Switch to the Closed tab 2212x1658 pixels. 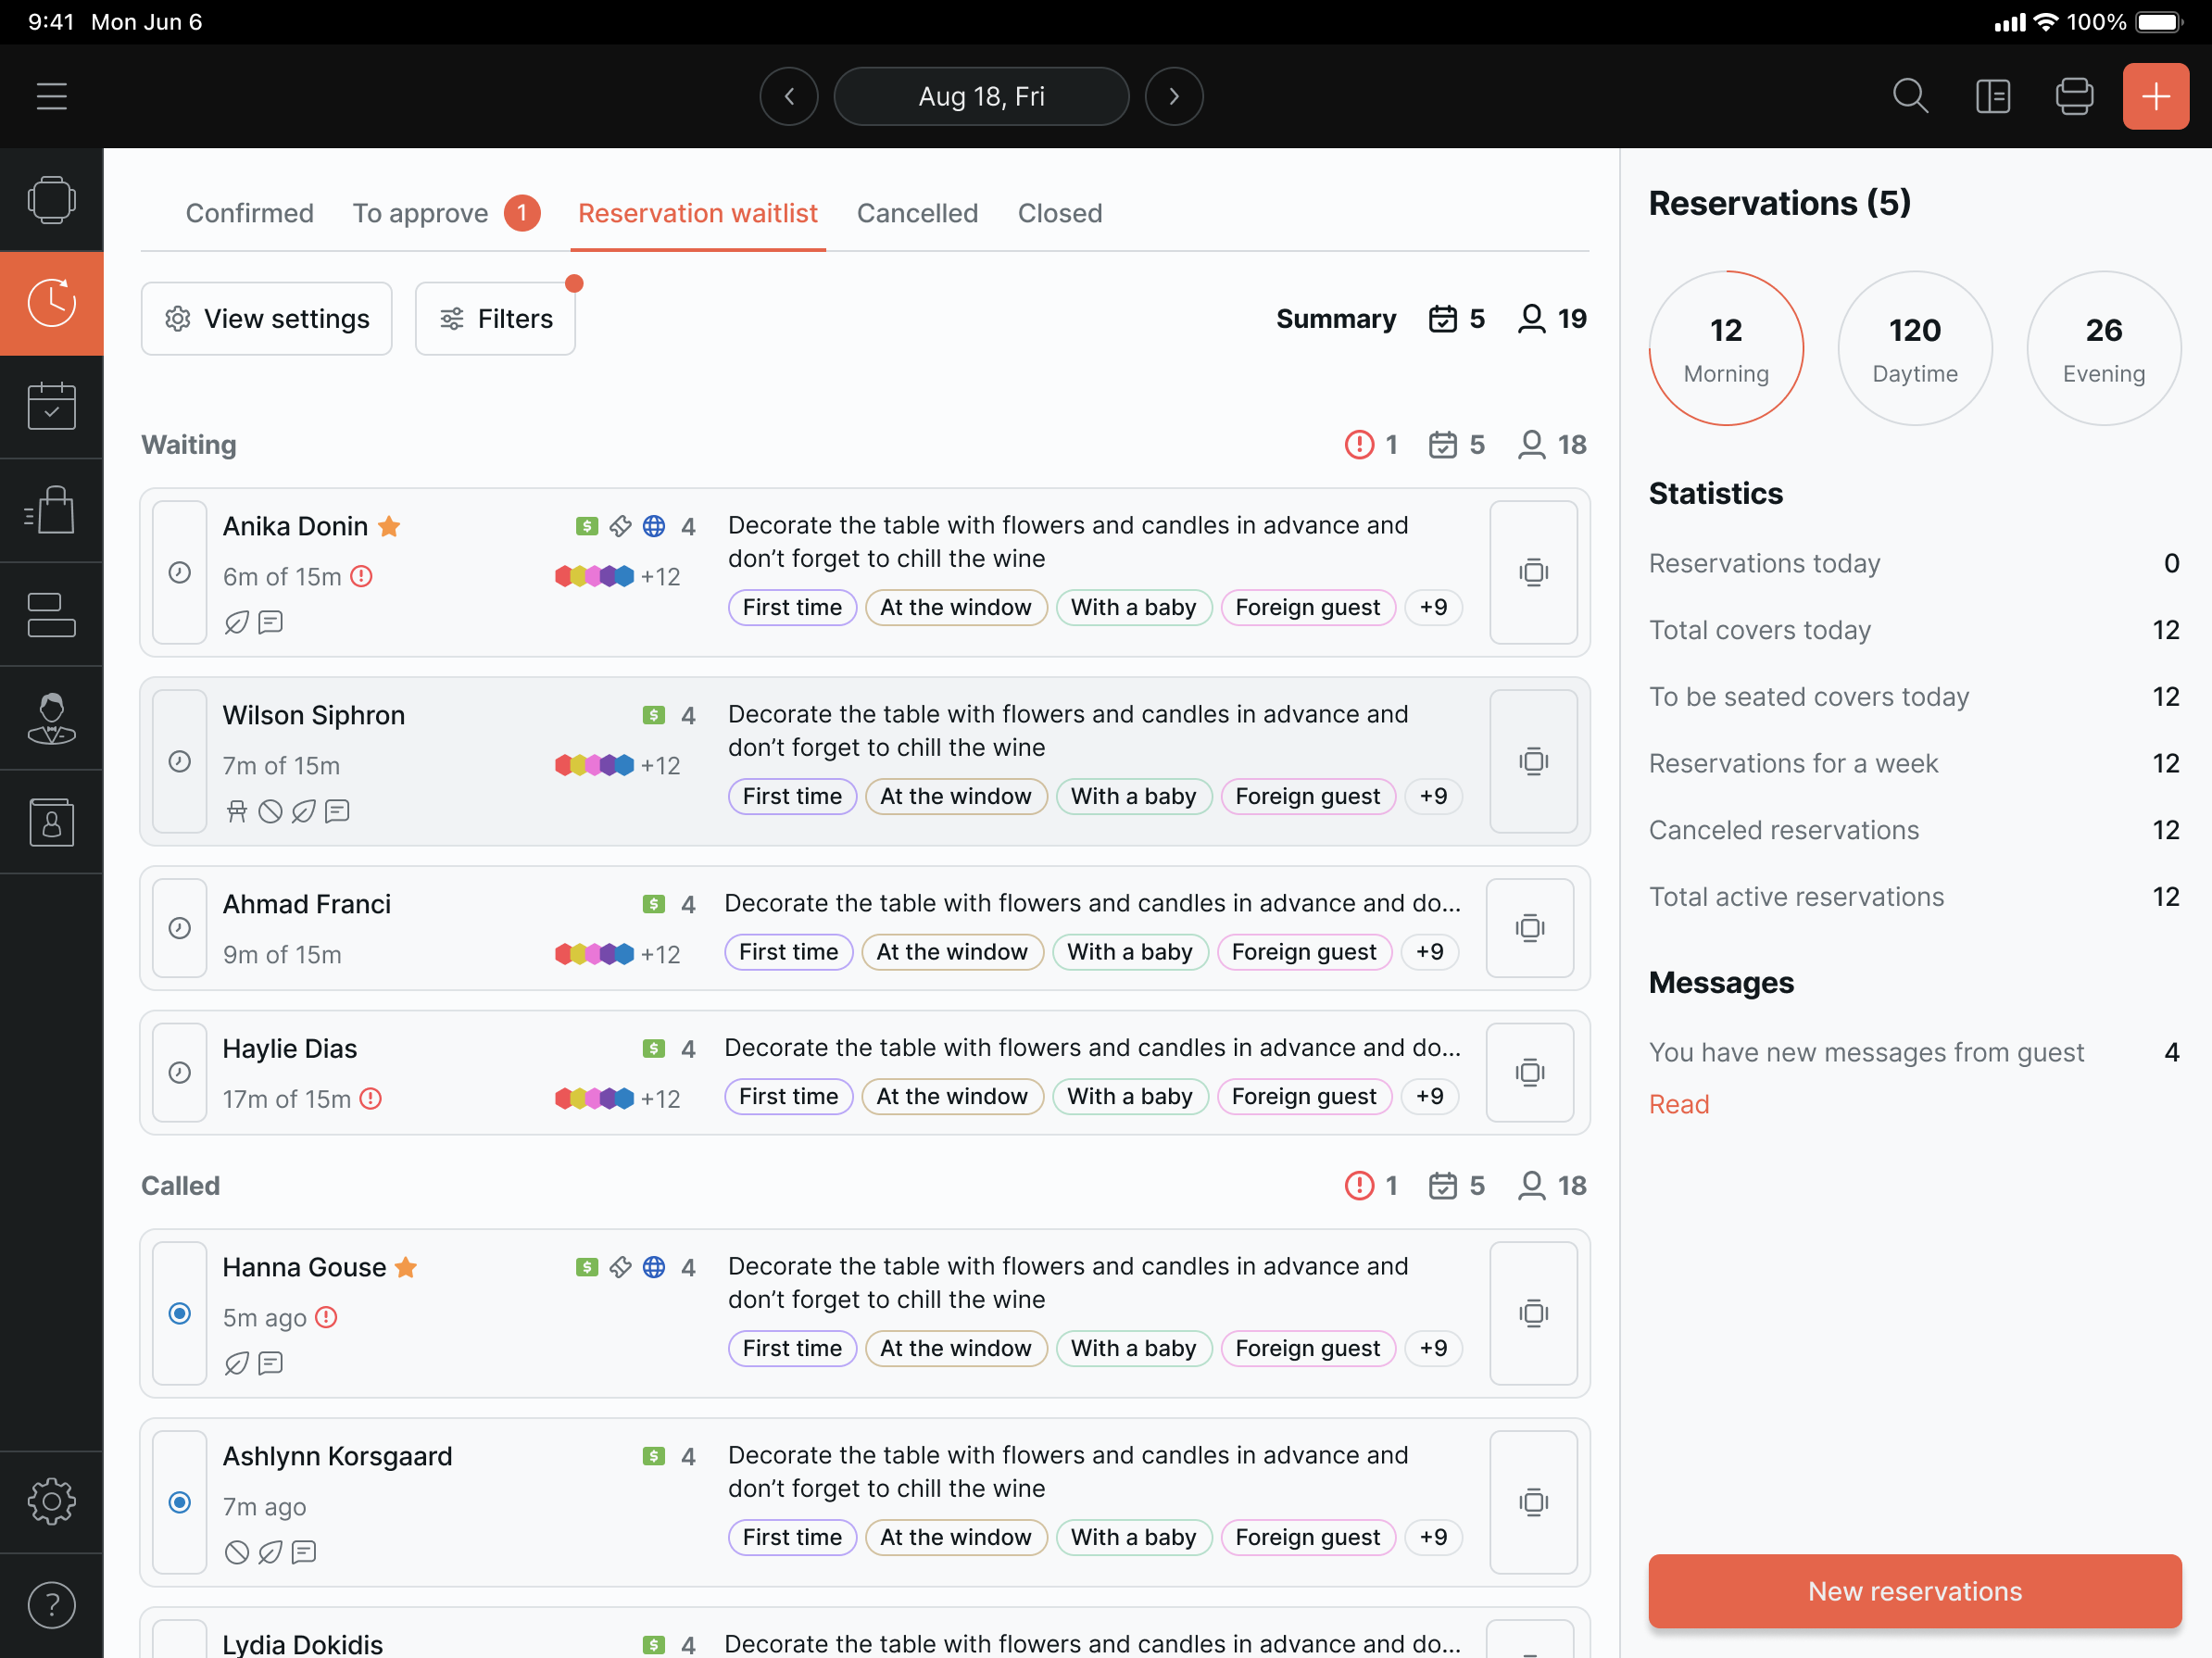[x=1060, y=213]
